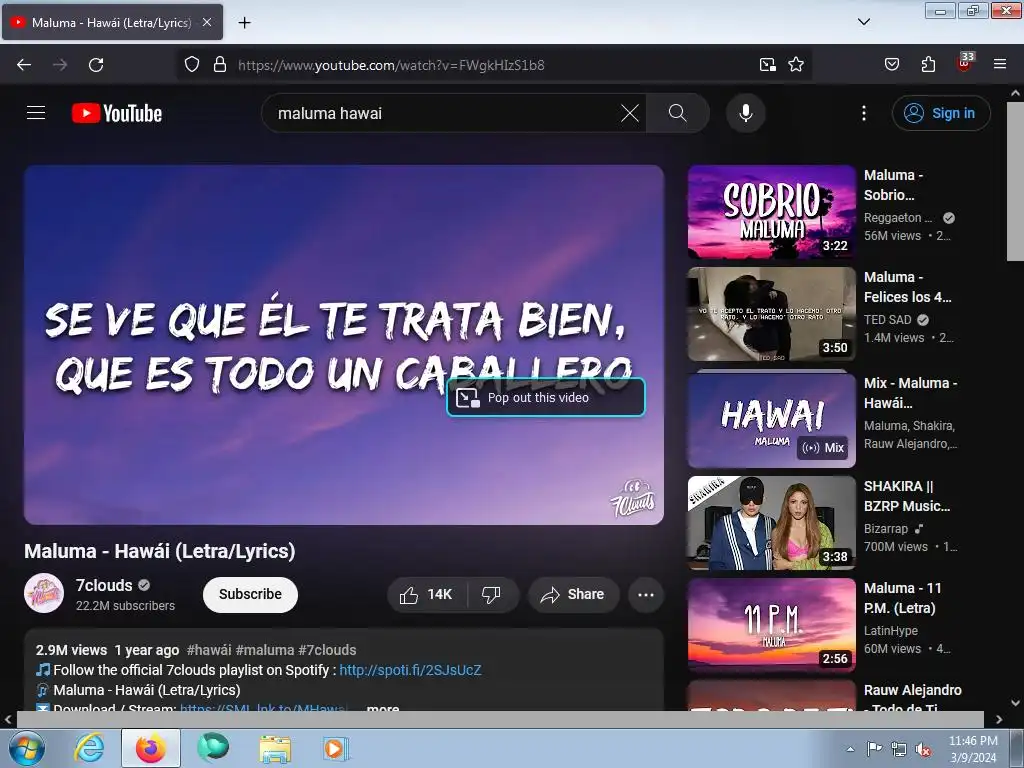This screenshot has height=768, width=1024.
Task: Click the #7clouds hashtag
Action: pos(327,650)
